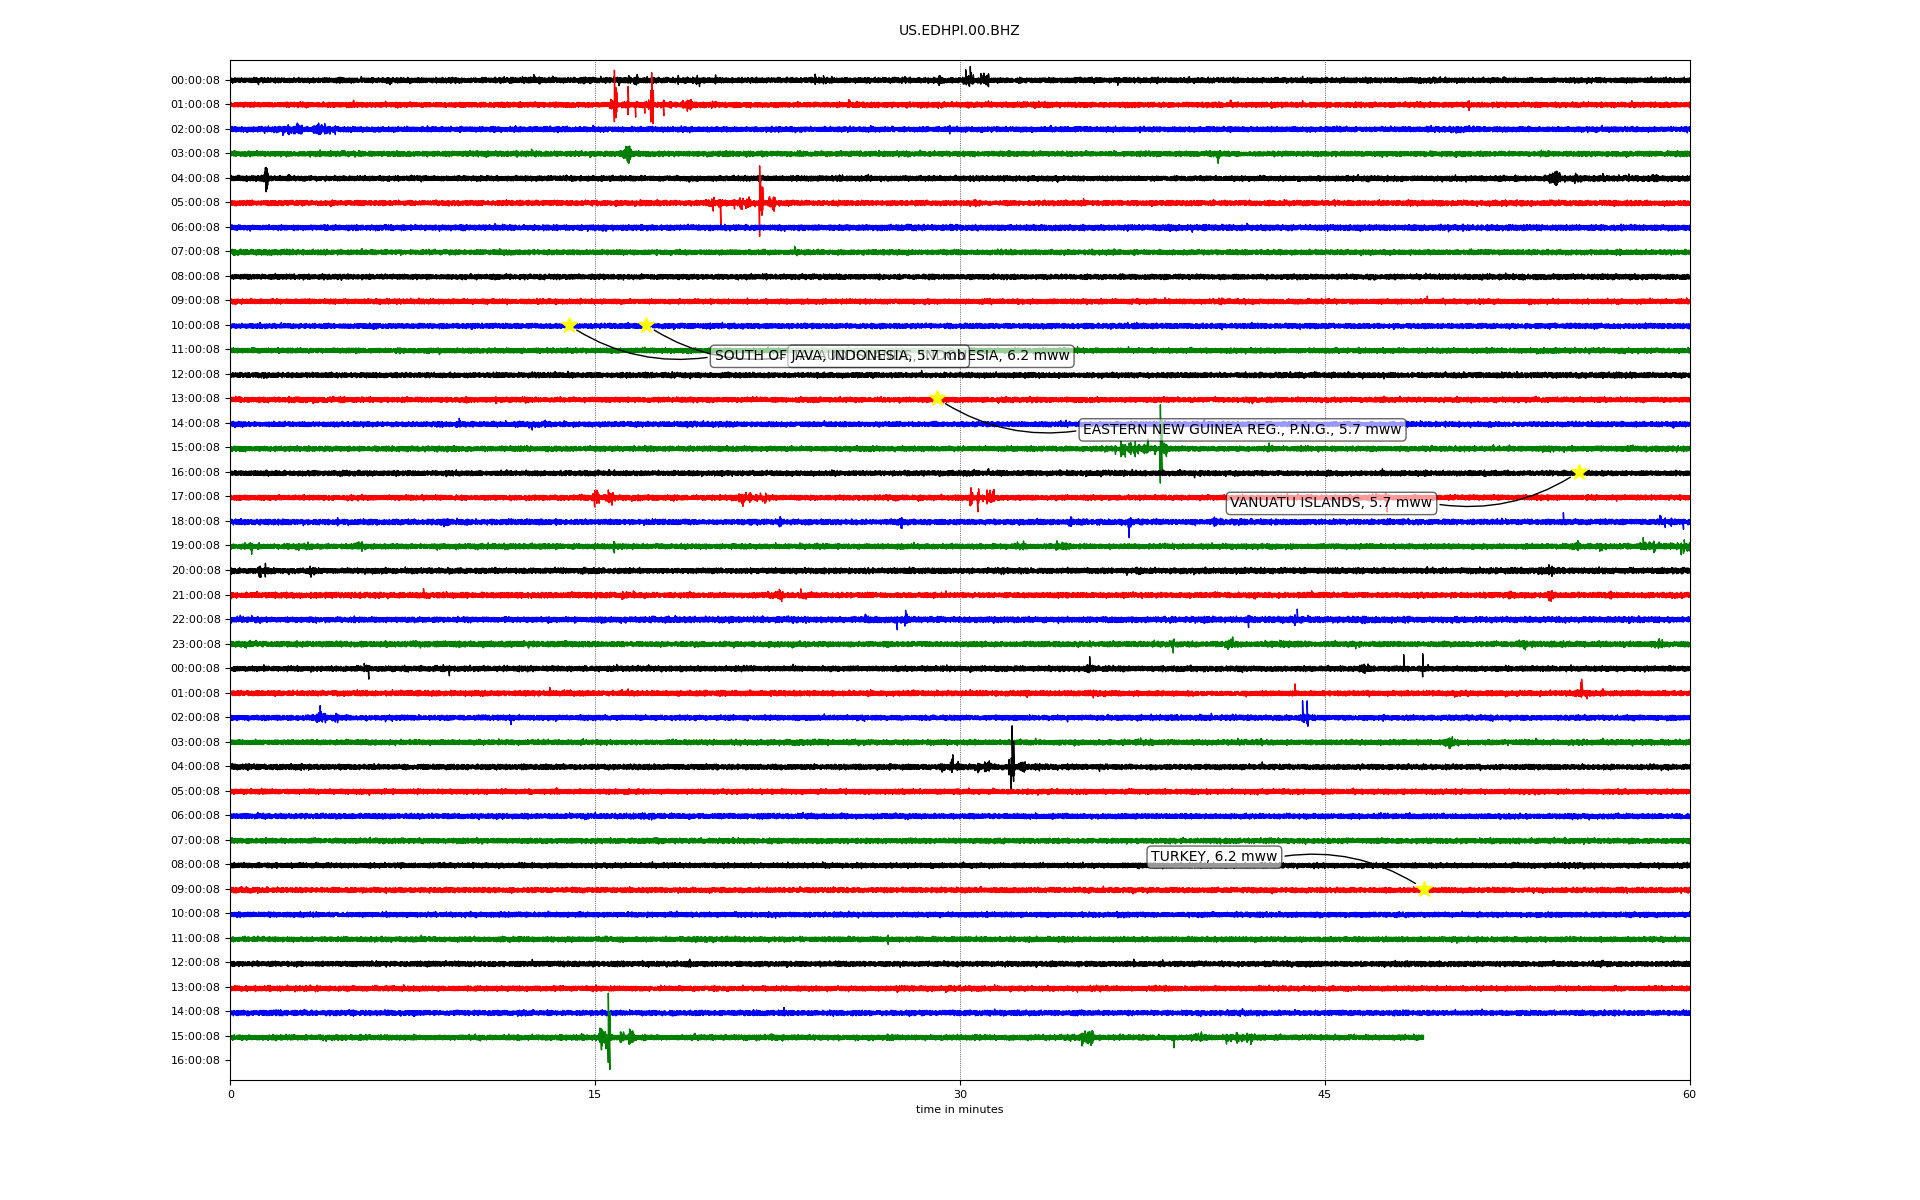The width and height of the screenshot is (1920, 1200).
Task: Click the x-axis tick label 60
Action: 1689,1094
